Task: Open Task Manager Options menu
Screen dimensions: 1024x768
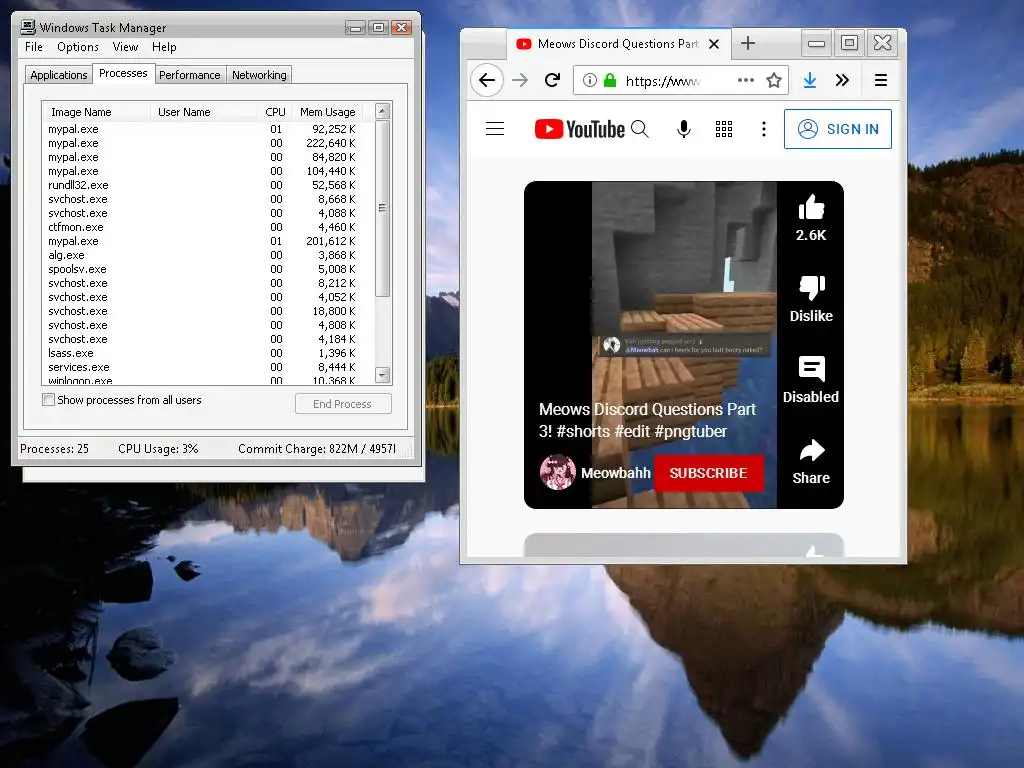Action: click(x=78, y=47)
